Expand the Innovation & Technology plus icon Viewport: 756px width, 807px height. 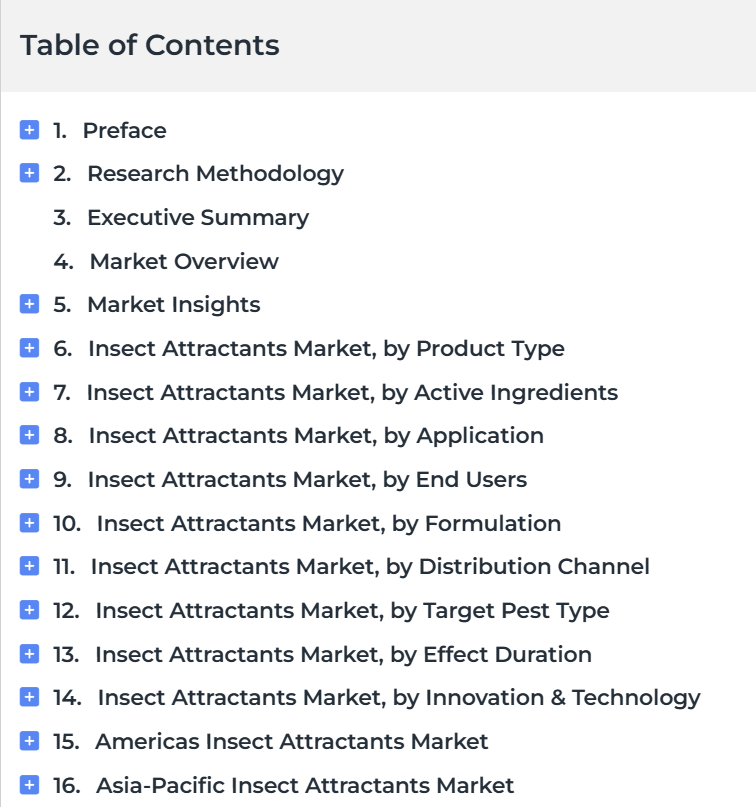click(29, 697)
